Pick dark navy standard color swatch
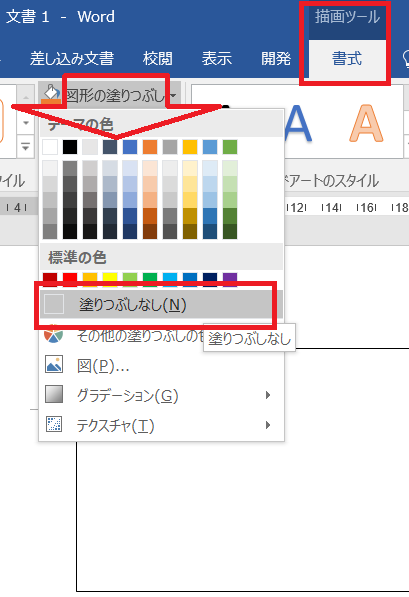Viewport: 409px width, 597px height. pos(210,279)
